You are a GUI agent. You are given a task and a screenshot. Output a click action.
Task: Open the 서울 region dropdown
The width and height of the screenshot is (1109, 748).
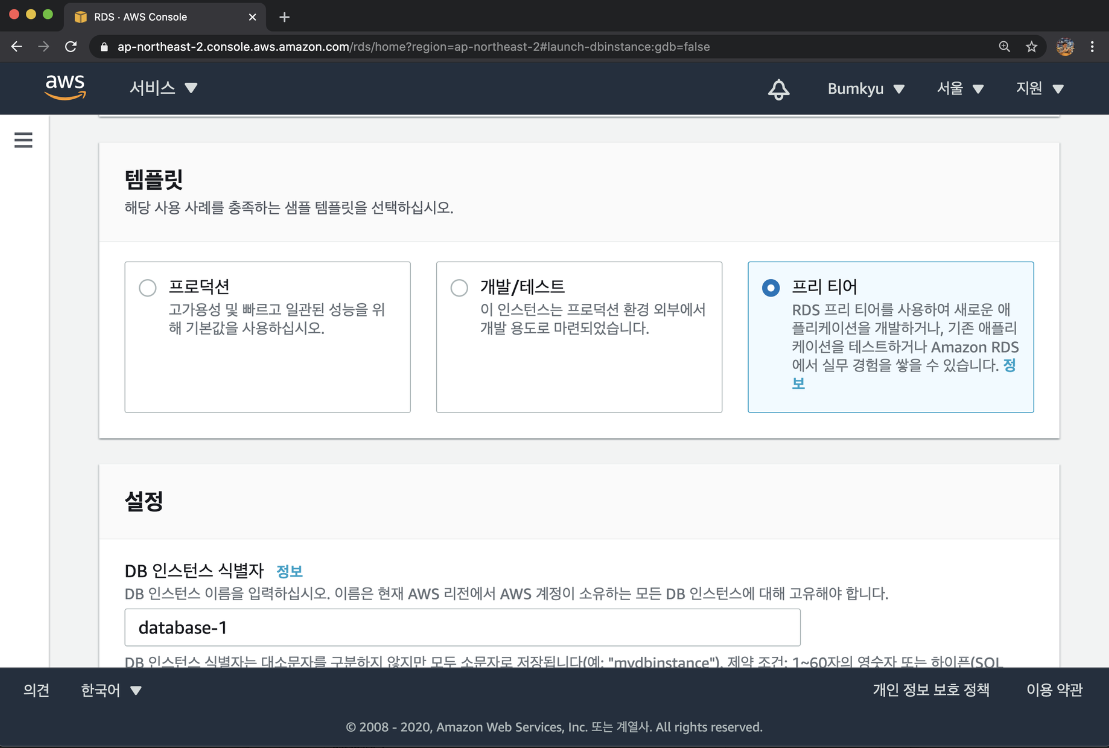(x=960, y=89)
